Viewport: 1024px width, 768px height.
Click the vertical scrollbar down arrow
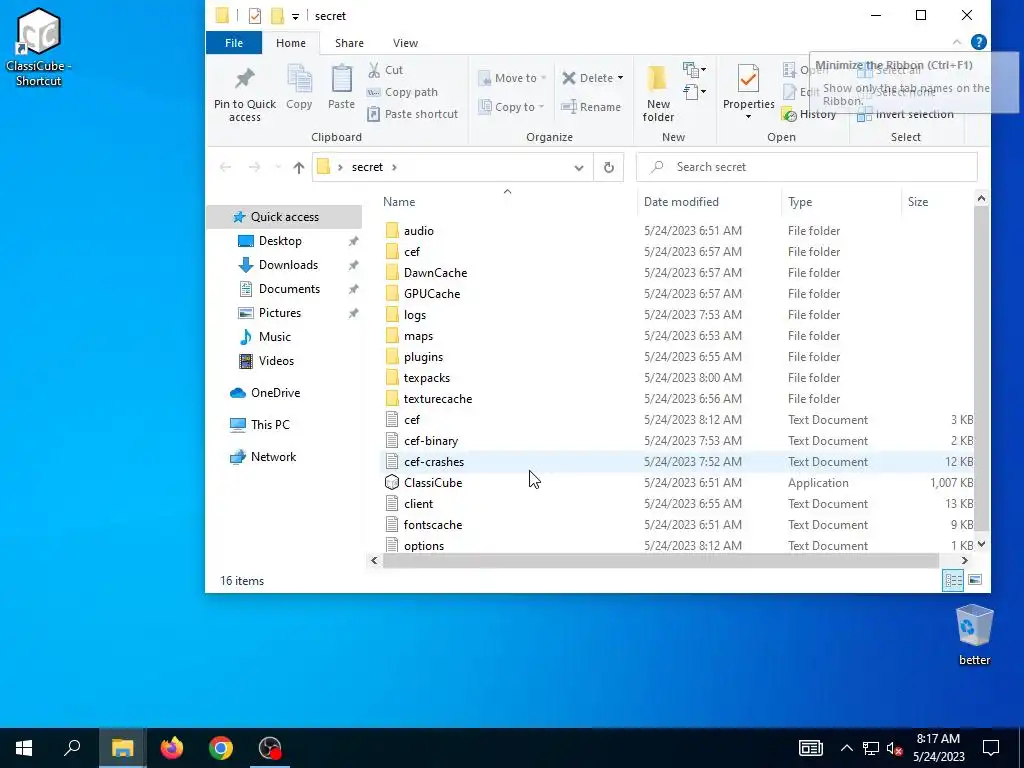(981, 544)
